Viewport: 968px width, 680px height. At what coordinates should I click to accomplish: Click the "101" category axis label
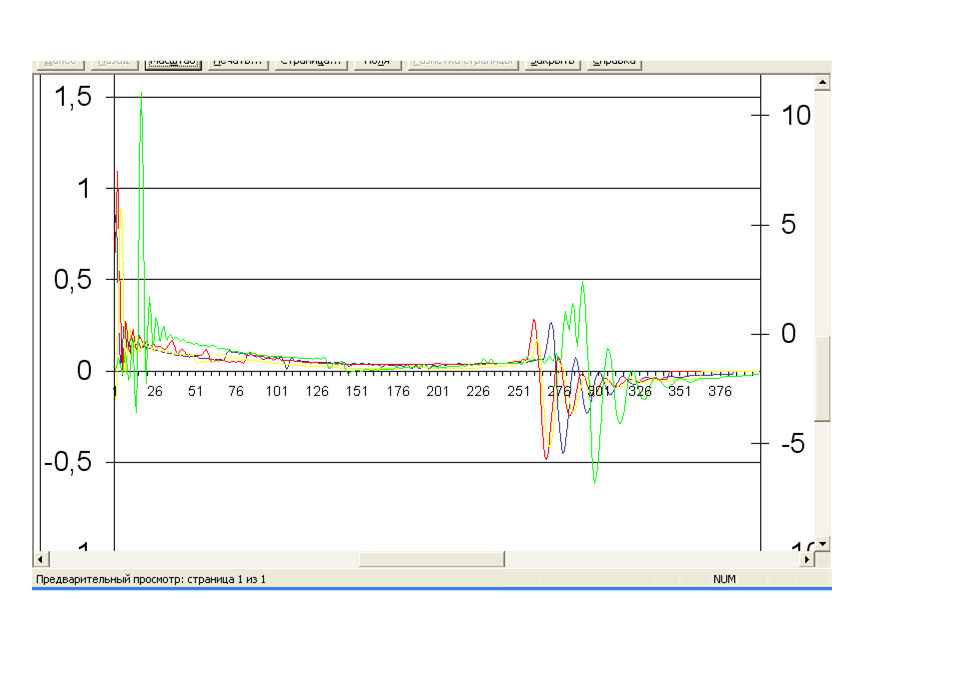pos(277,391)
